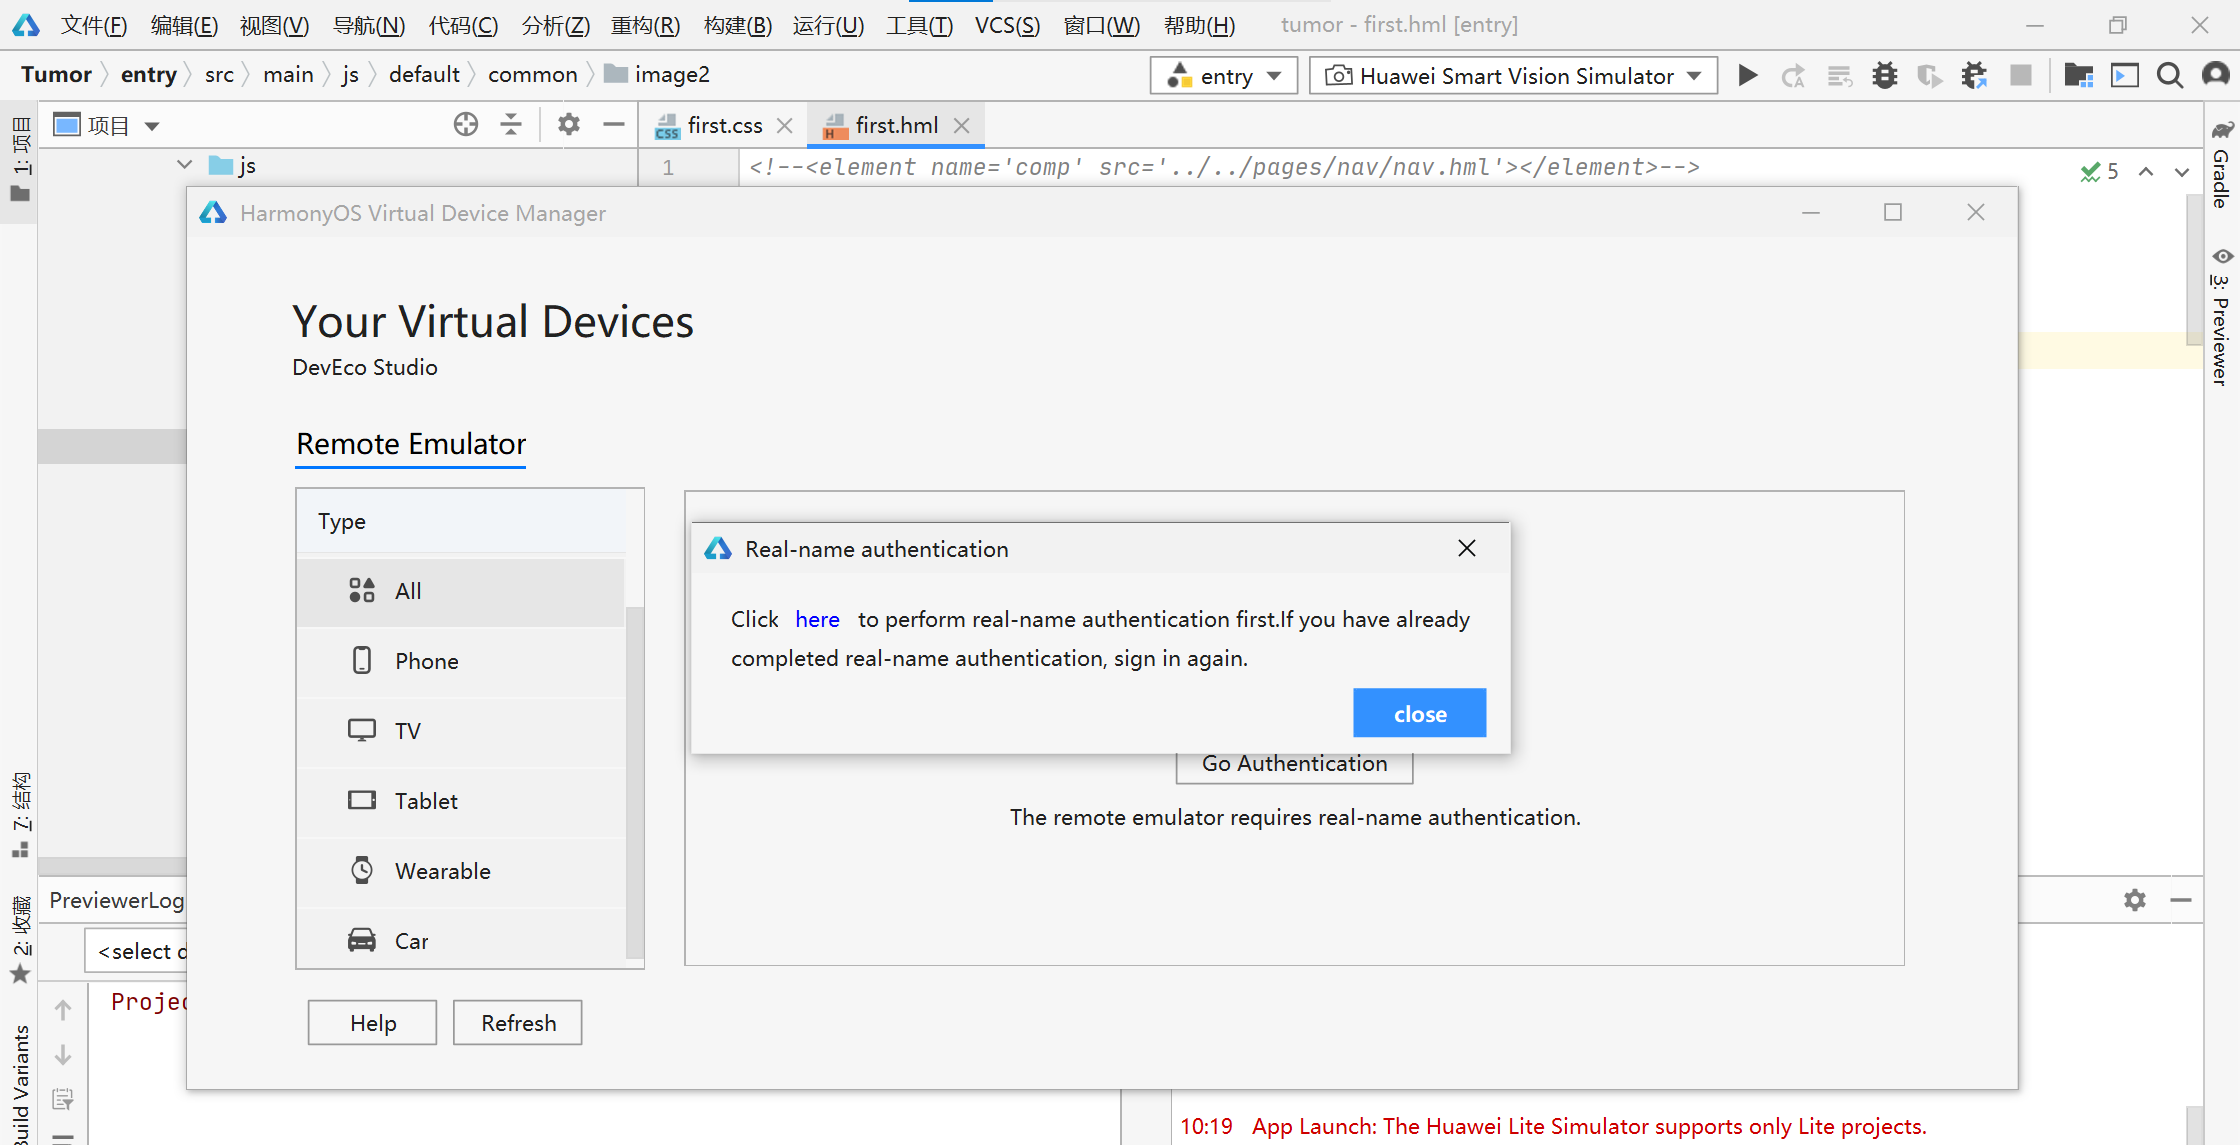Go to previous highlighted problem arrow
The width and height of the screenshot is (2240, 1145).
coord(2146,171)
